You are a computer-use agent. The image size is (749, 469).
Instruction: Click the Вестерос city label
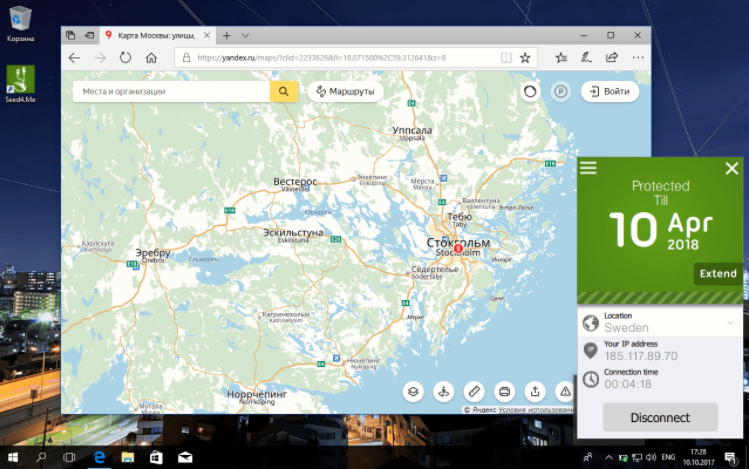point(295,181)
